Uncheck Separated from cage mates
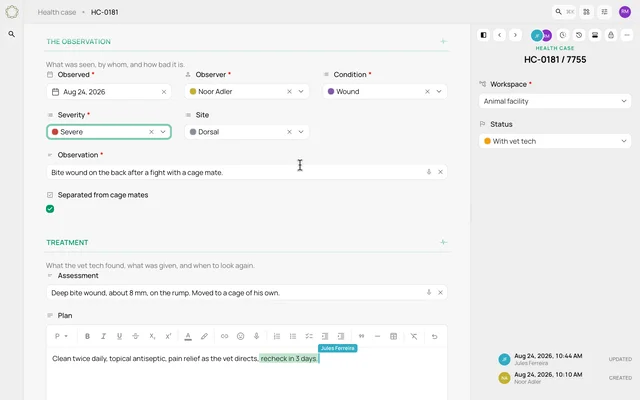The image size is (640, 400). click(x=50, y=209)
